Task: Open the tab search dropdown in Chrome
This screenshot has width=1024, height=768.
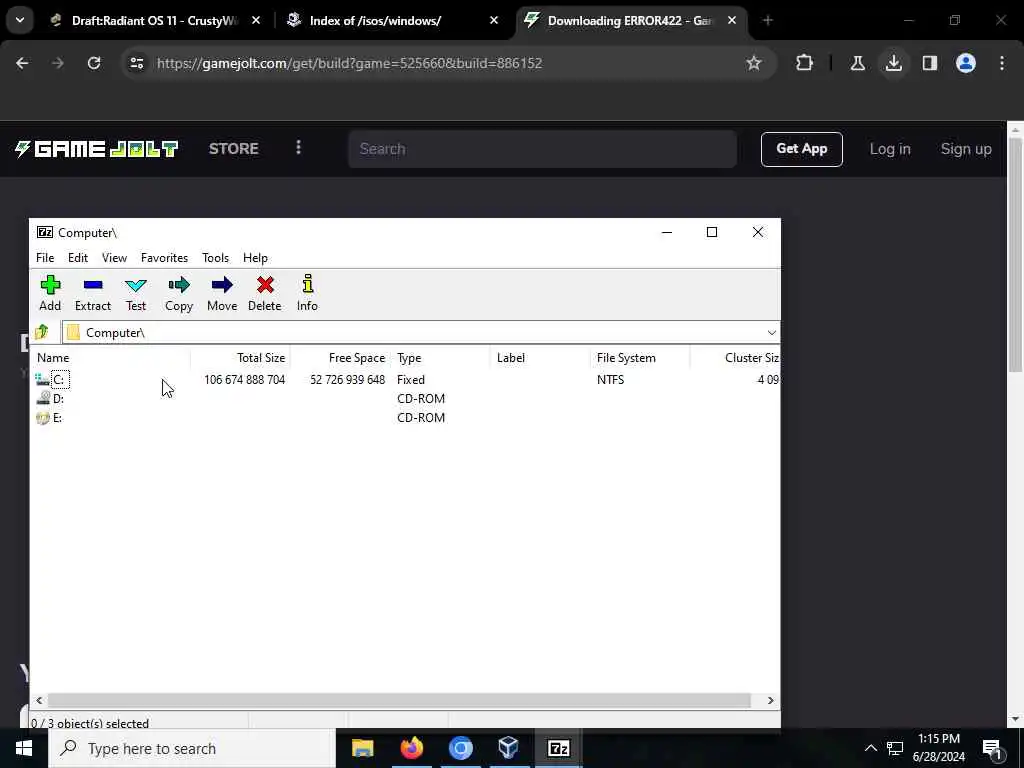Action: (x=20, y=20)
